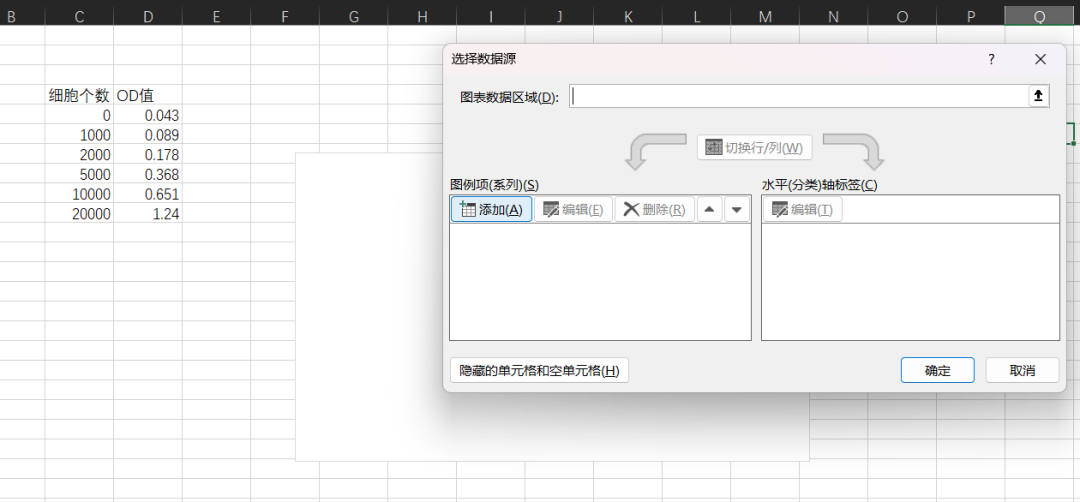Move series up with the up arrow
This screenshot has height=502, width=1080.
709,209
